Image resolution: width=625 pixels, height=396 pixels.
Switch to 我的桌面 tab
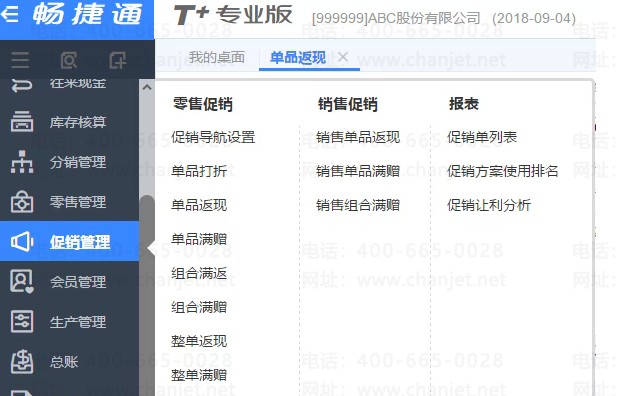click(217, 57)
